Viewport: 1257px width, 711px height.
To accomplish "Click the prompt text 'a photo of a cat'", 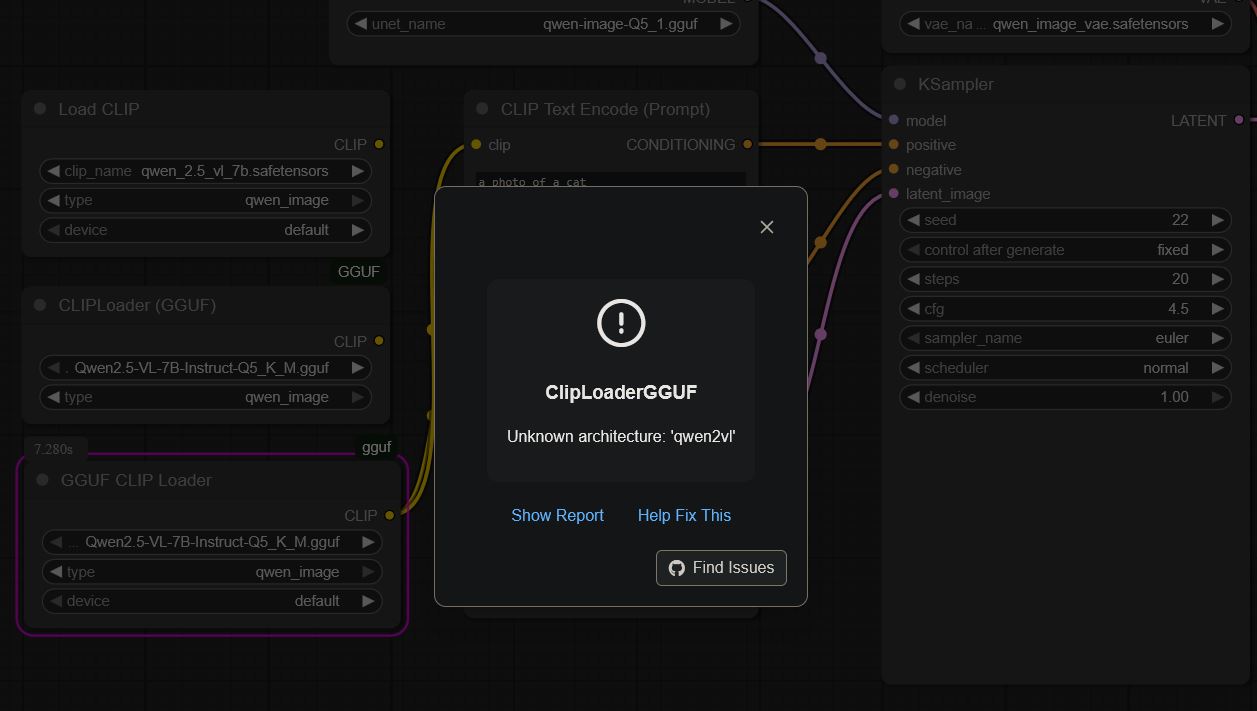I will click(x=532, y=182).
